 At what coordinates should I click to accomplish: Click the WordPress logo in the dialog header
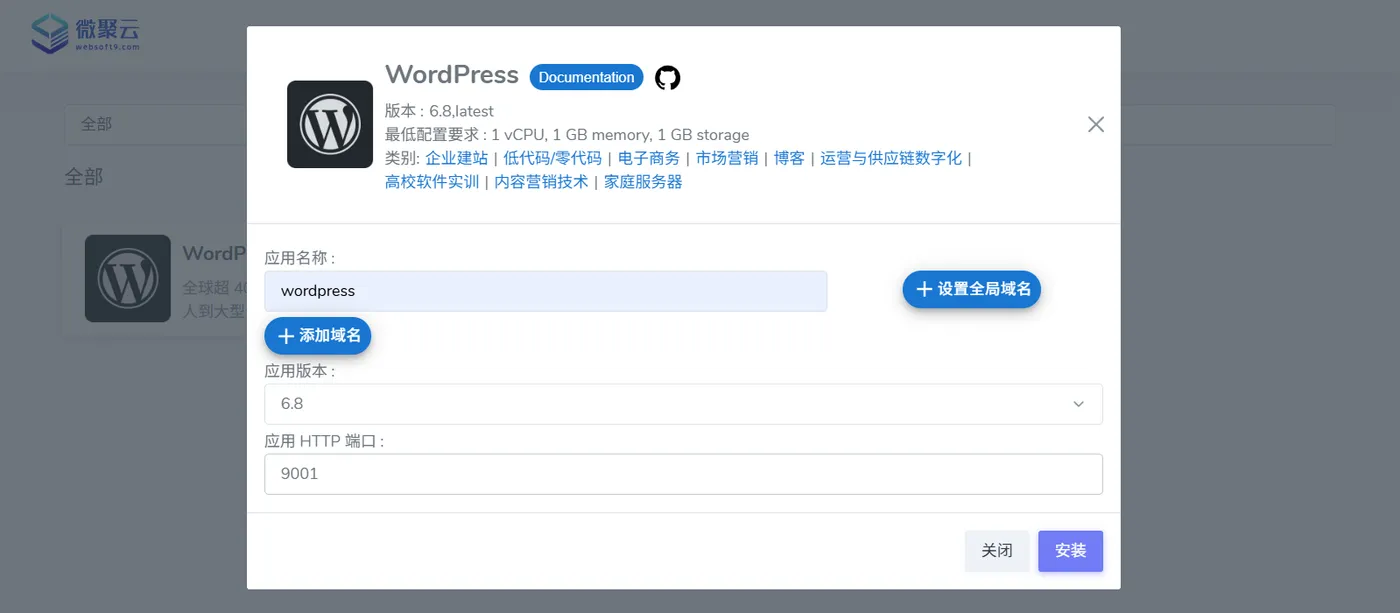330,124
